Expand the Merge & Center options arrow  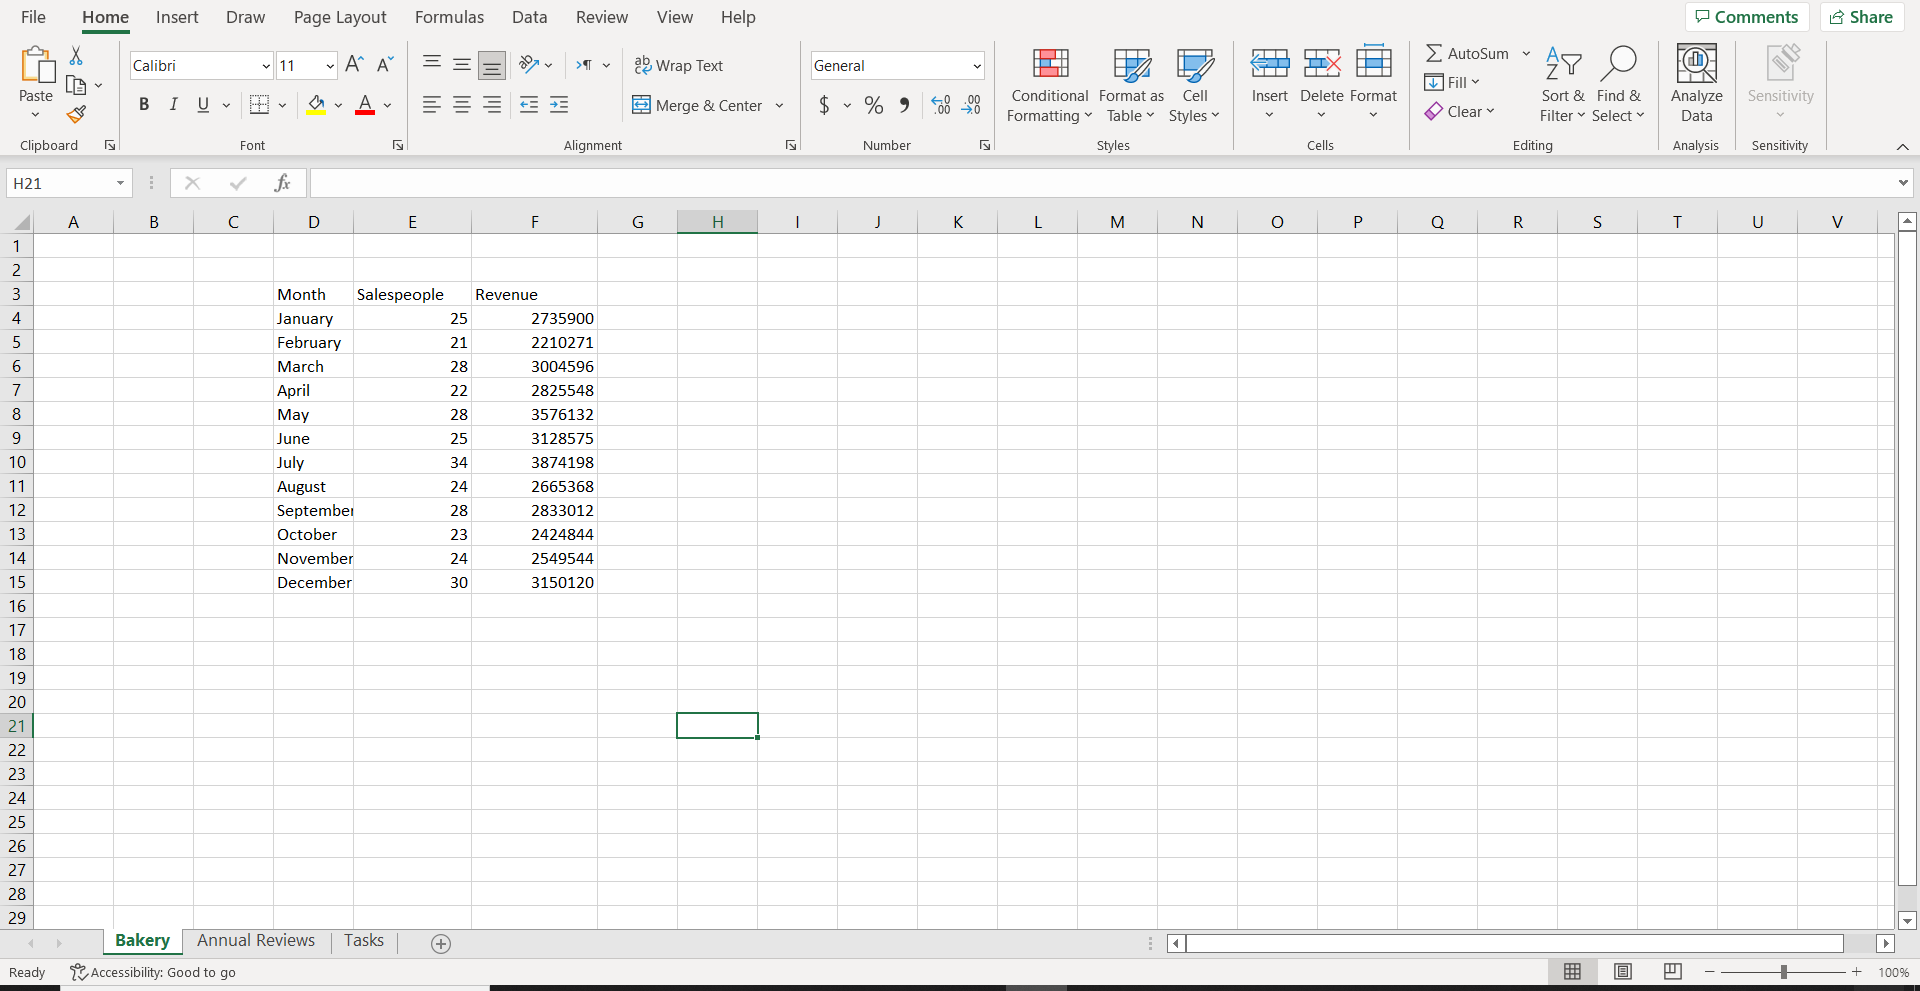click(x=779, y=106)
